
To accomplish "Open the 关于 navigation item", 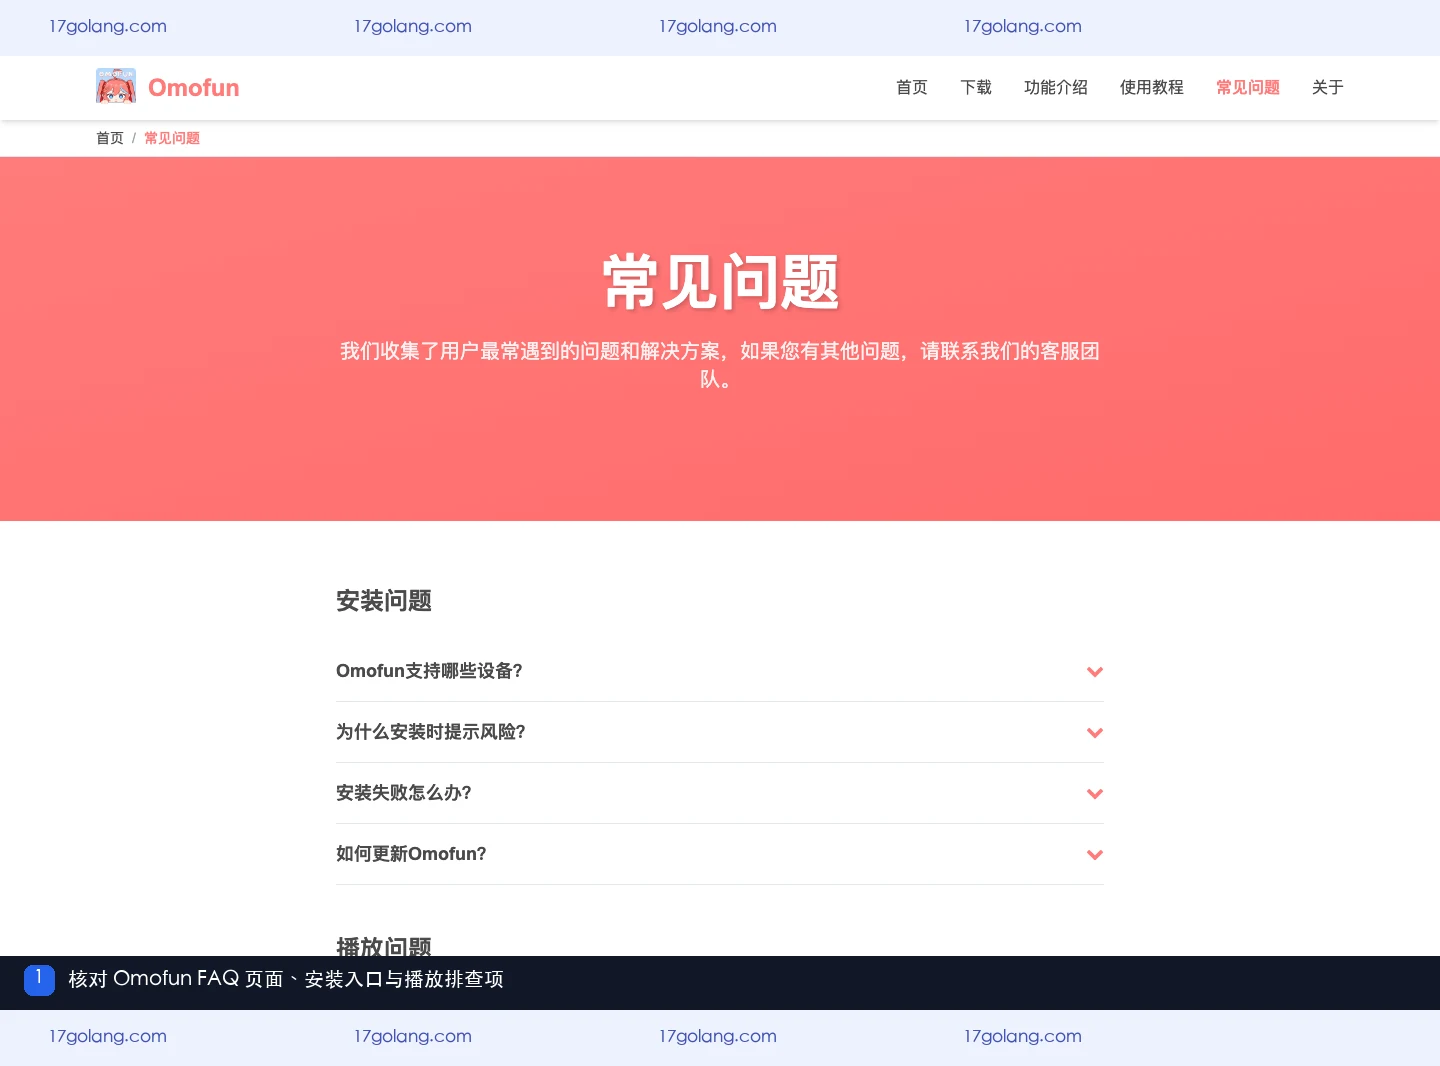I will (x=1328, y=88).
